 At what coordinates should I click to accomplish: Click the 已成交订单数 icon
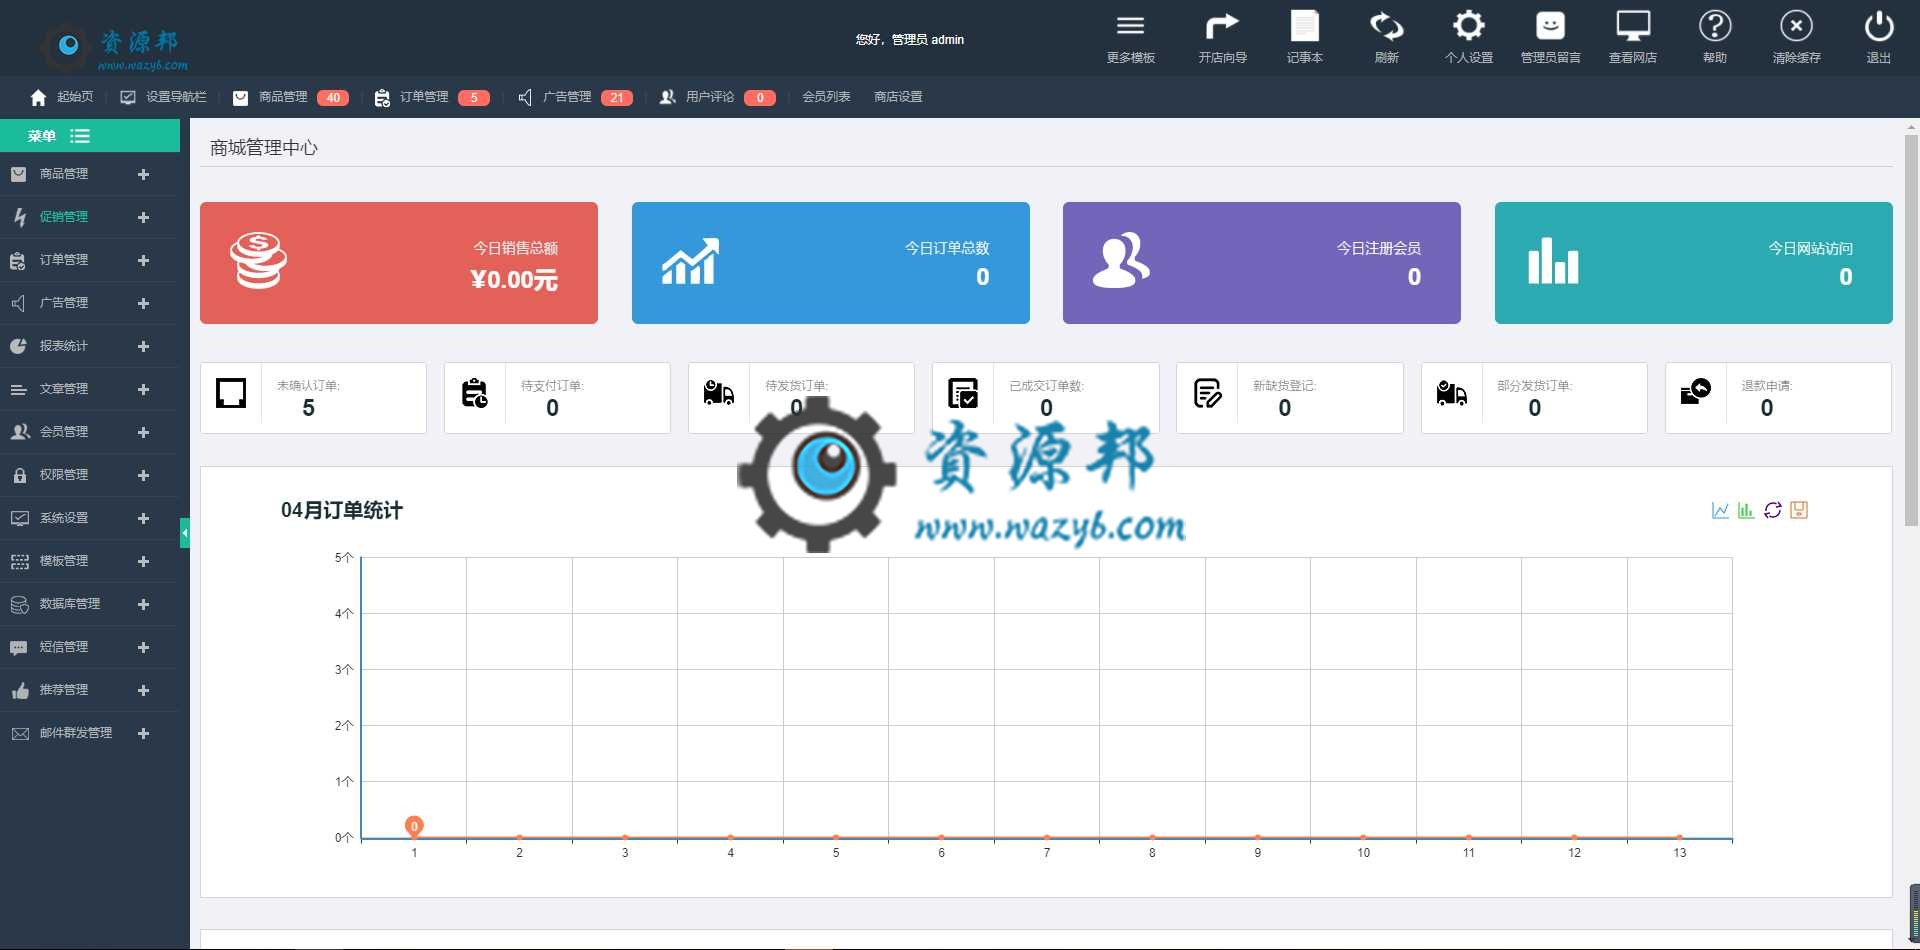pyautogui.click(x=963, y=393)
